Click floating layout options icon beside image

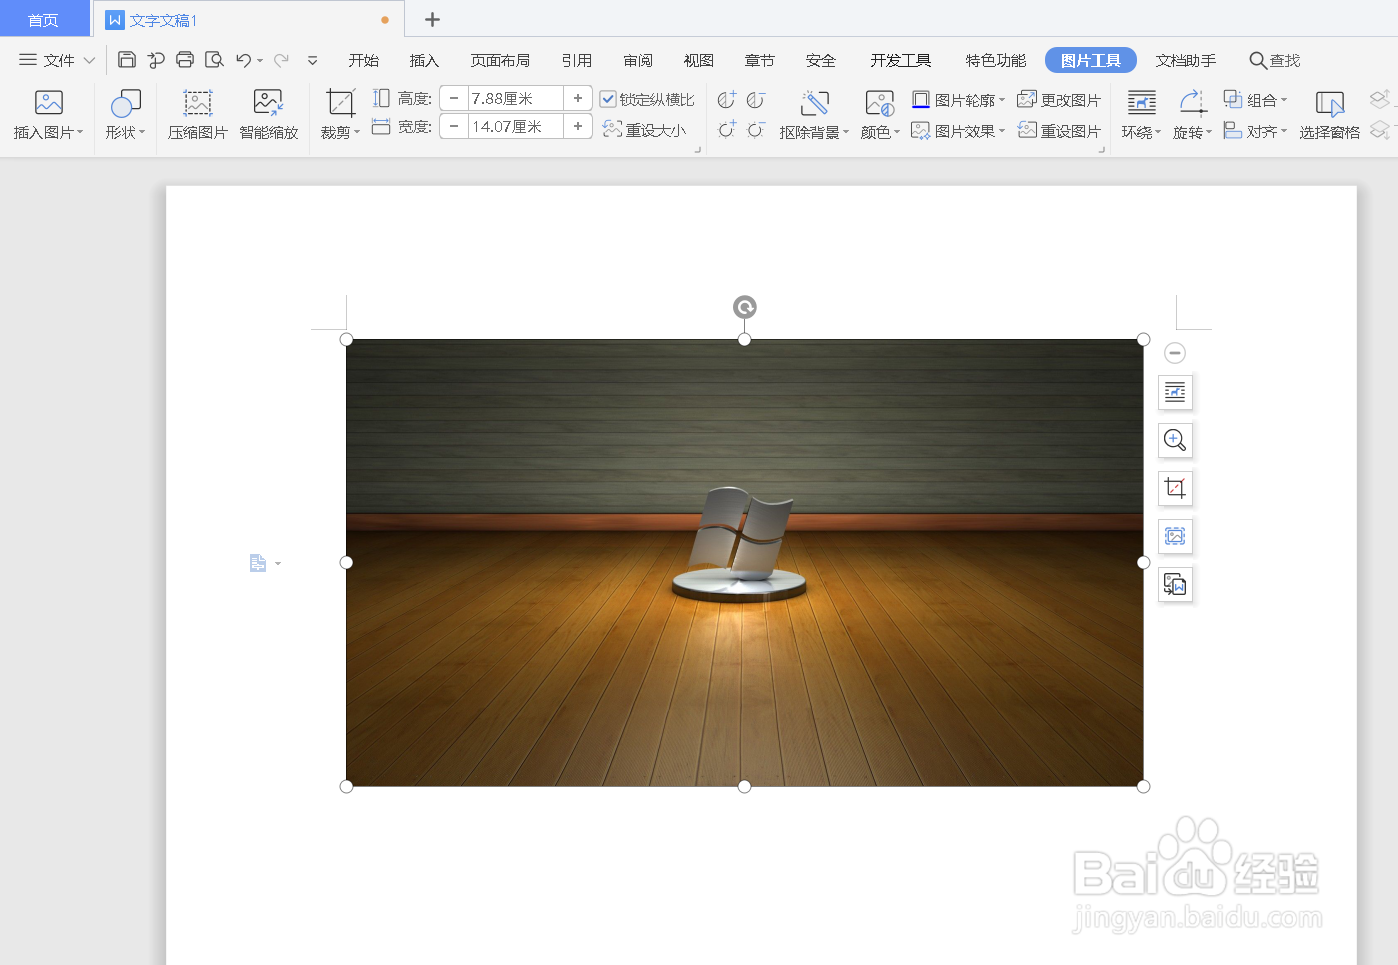(1175, 392)
